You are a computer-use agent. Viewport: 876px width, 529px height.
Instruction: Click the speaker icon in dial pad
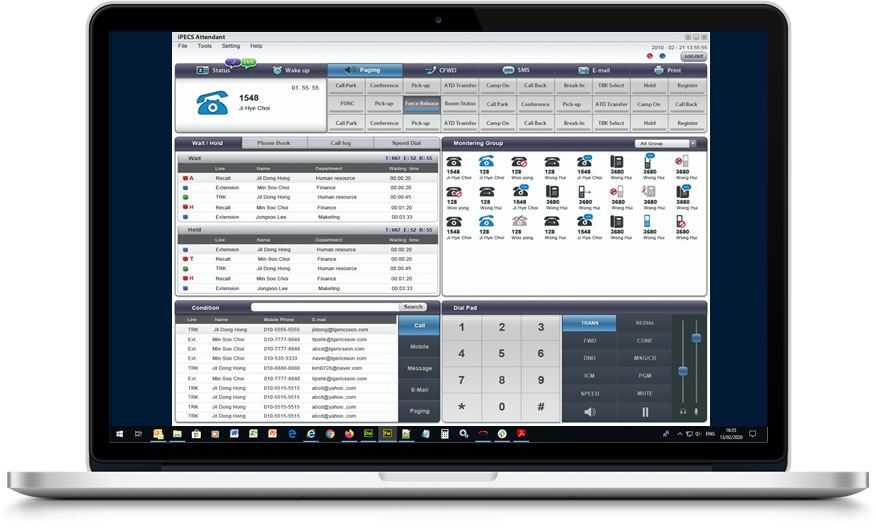[x=590, y=412]
